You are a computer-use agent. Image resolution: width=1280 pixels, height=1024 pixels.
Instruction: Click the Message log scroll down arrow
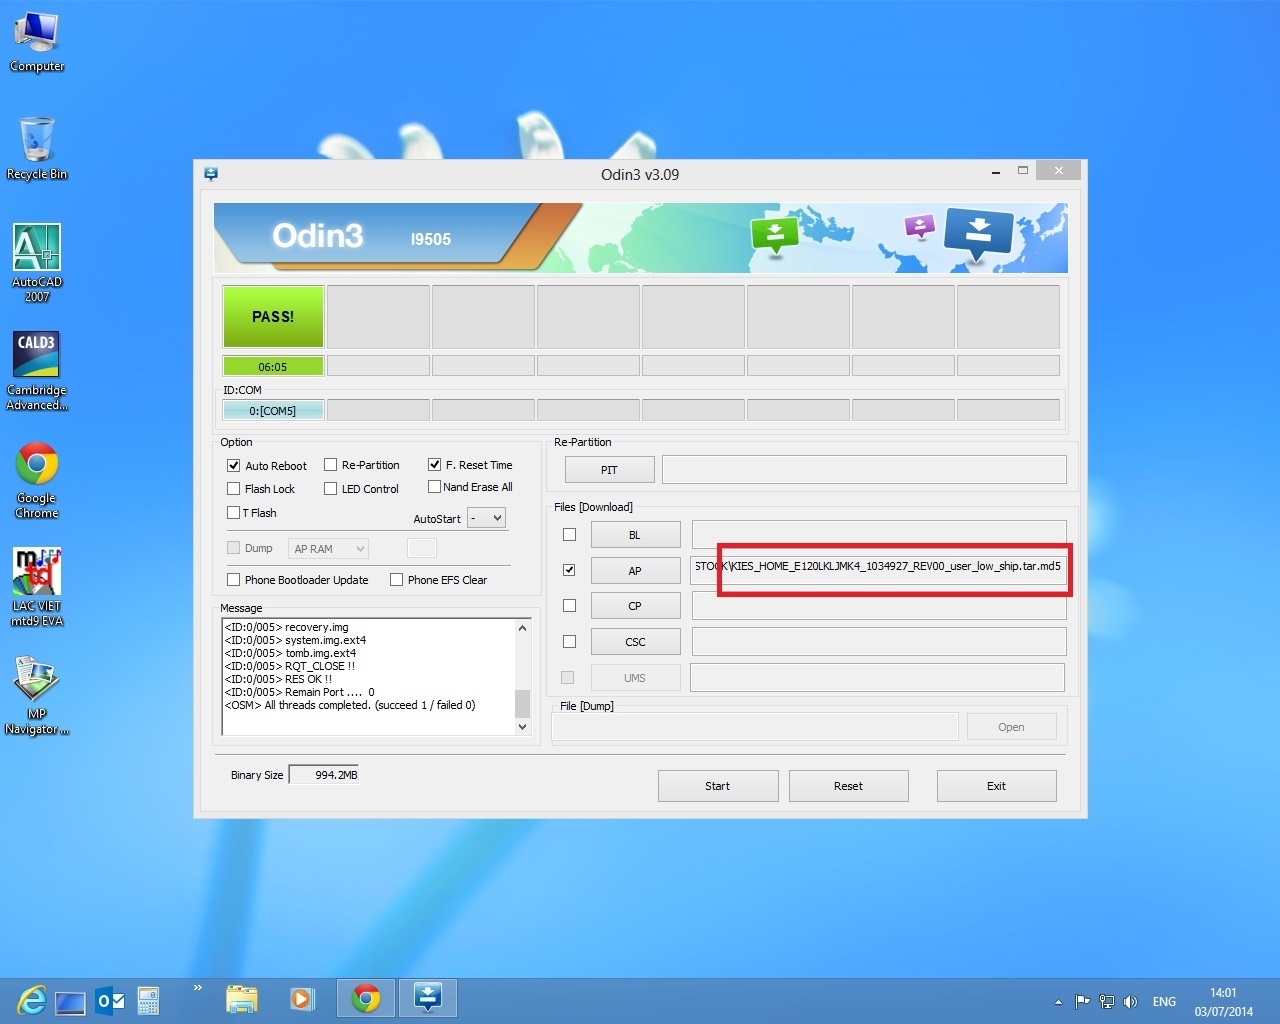[522, 727]
